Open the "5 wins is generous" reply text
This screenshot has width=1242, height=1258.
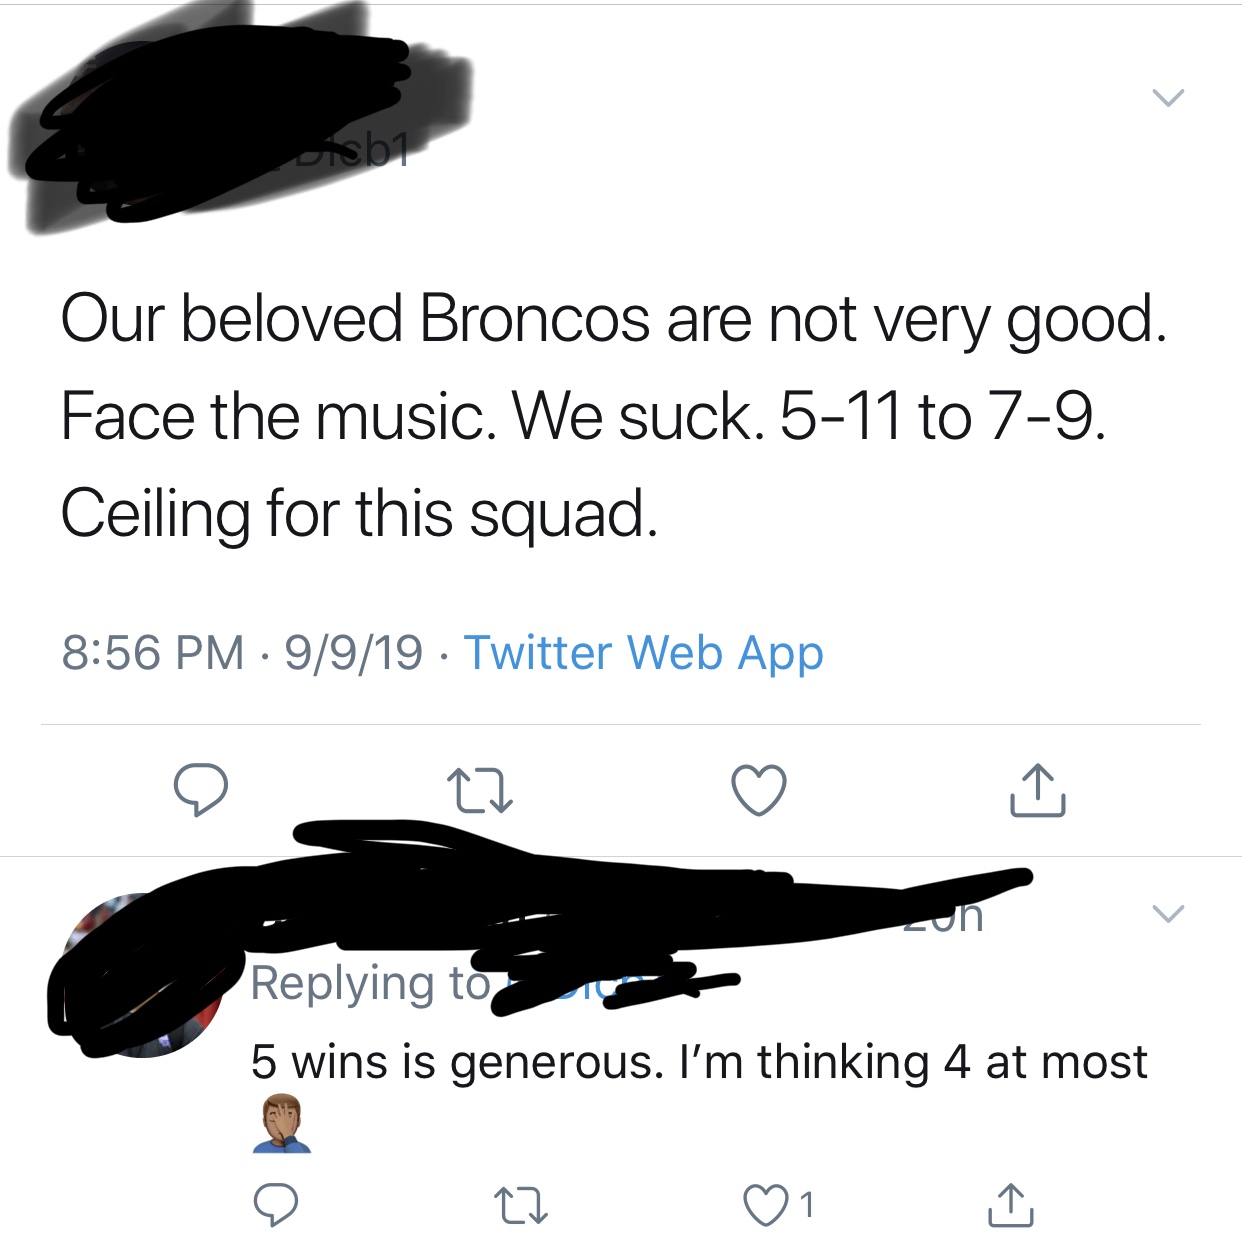tap(698, 1062)
